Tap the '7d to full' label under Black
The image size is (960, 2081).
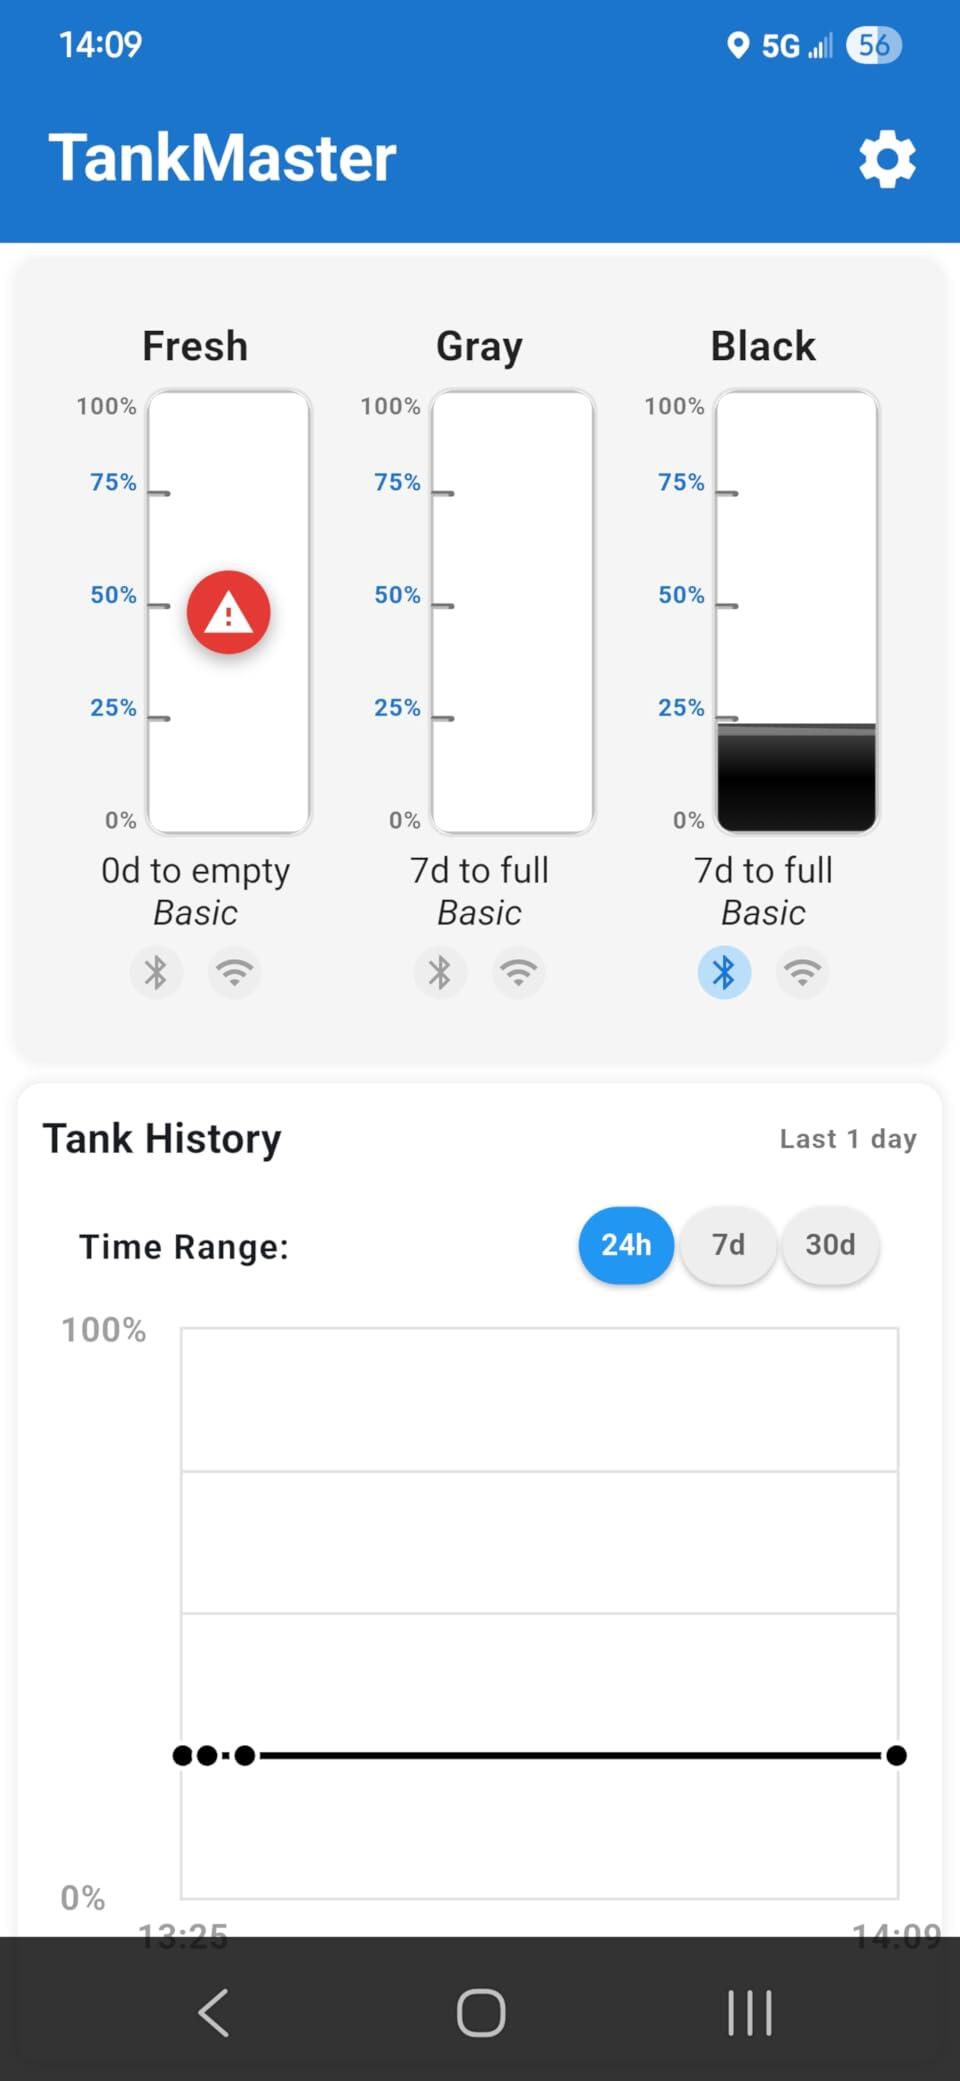(x=763, y=870)
